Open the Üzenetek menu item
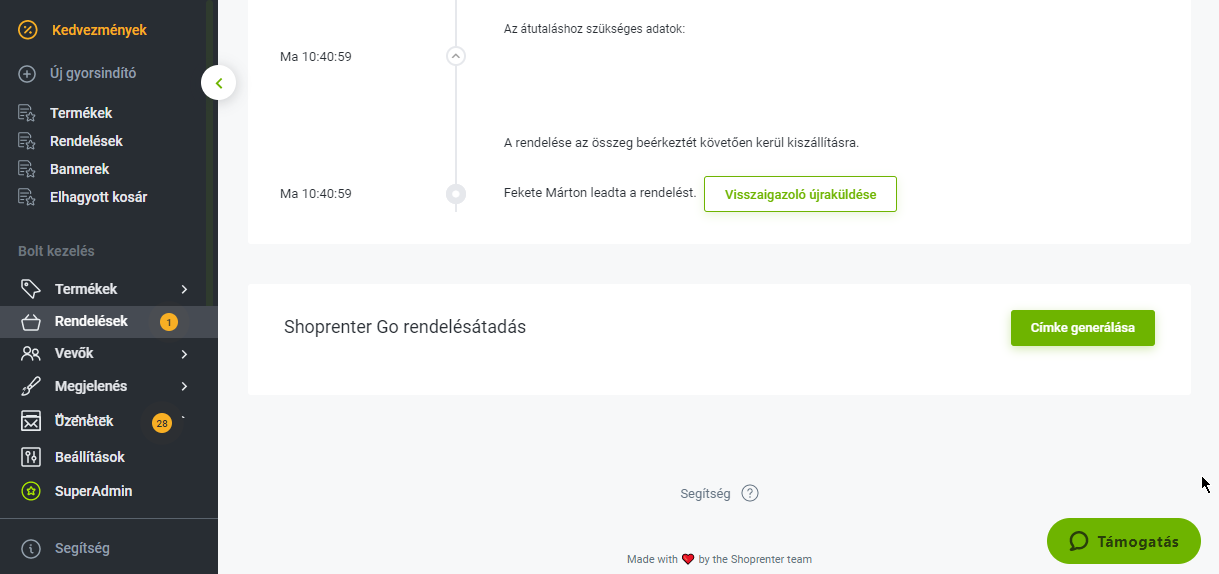The image size is (1219, 574). tap(109, 421)
